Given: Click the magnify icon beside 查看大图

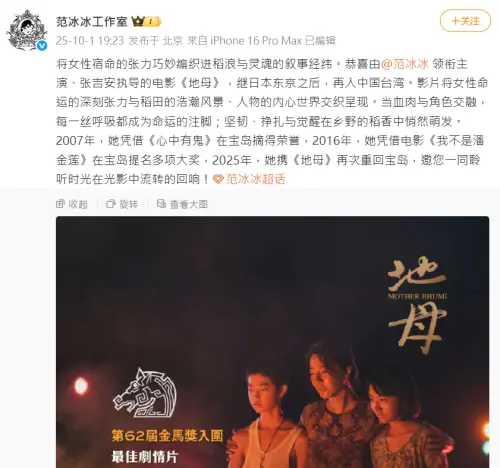Looking at the screenshot, I should coord(161,204).
